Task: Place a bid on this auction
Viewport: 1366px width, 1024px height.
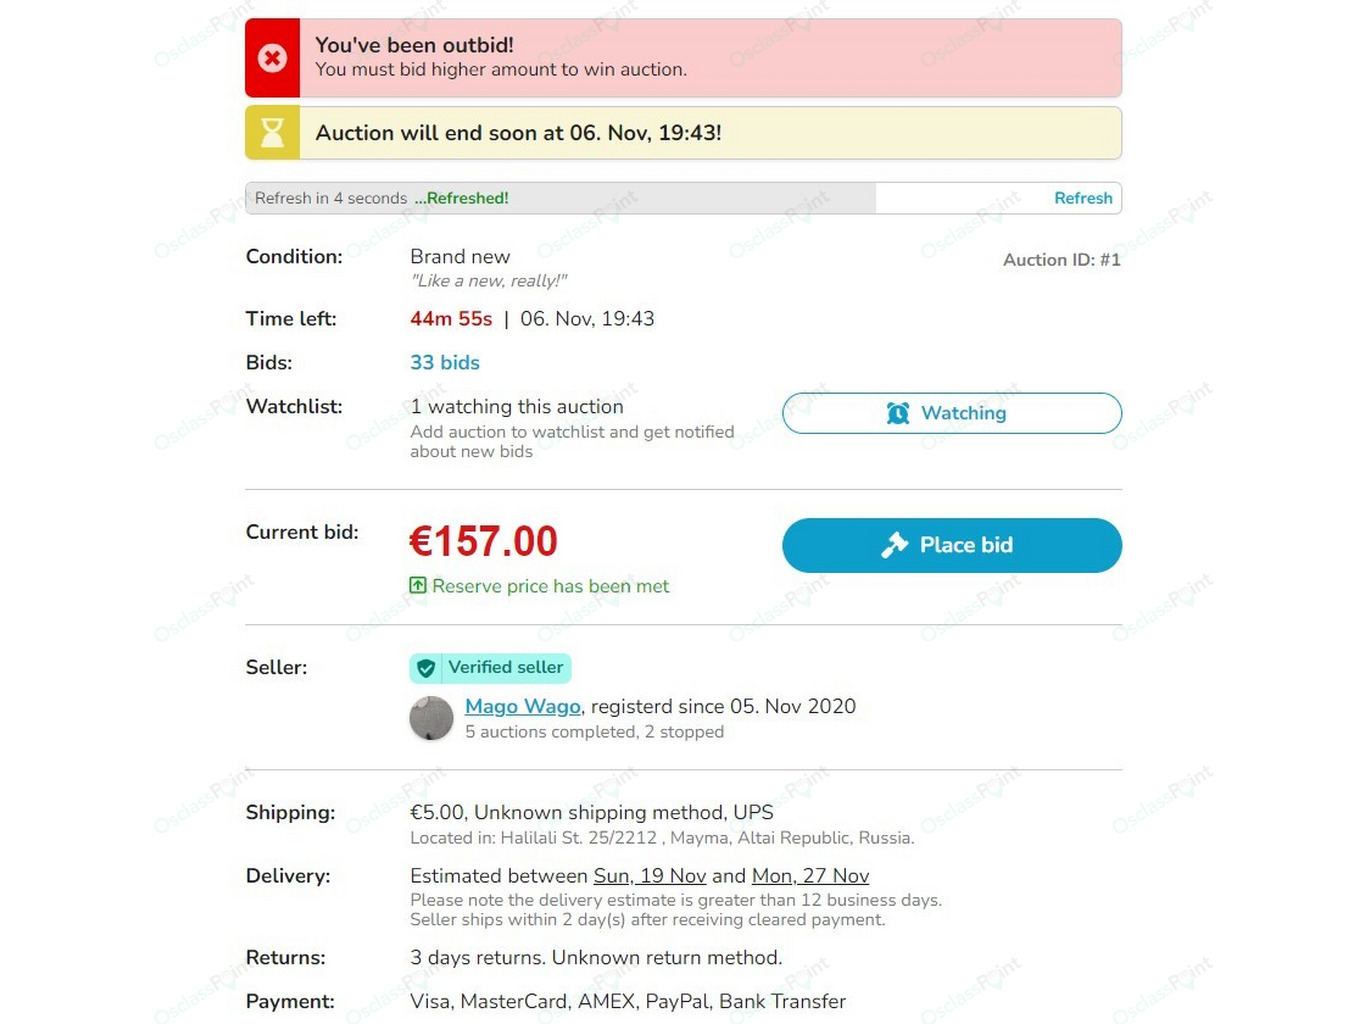Action: (952, 545)
